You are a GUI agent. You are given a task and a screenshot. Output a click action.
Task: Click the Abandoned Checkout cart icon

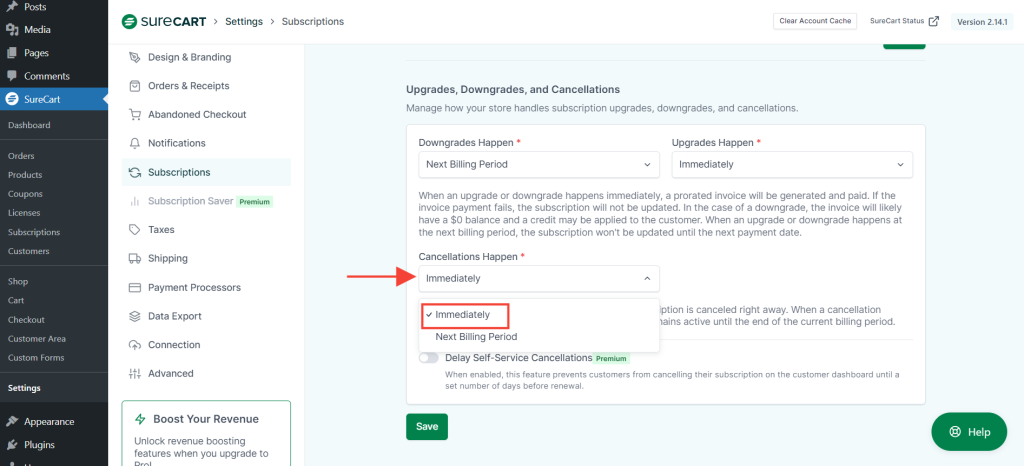135,115
